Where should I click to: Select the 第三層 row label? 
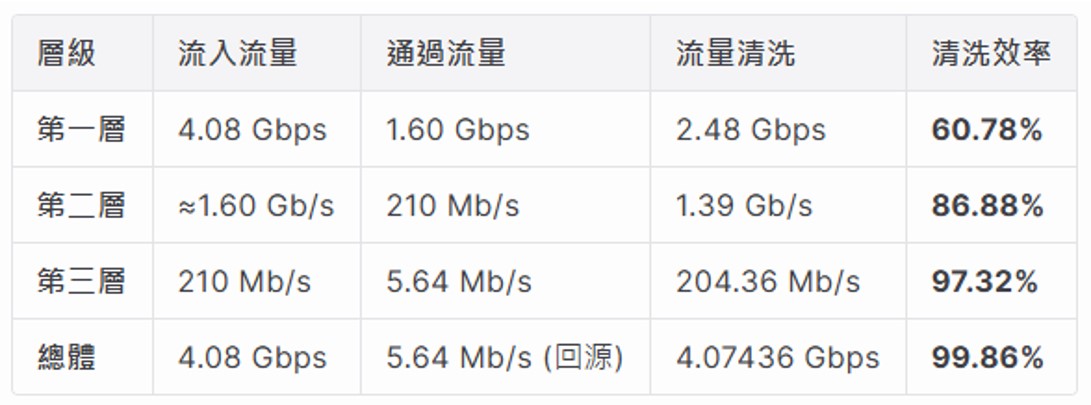tap(81, 281)
